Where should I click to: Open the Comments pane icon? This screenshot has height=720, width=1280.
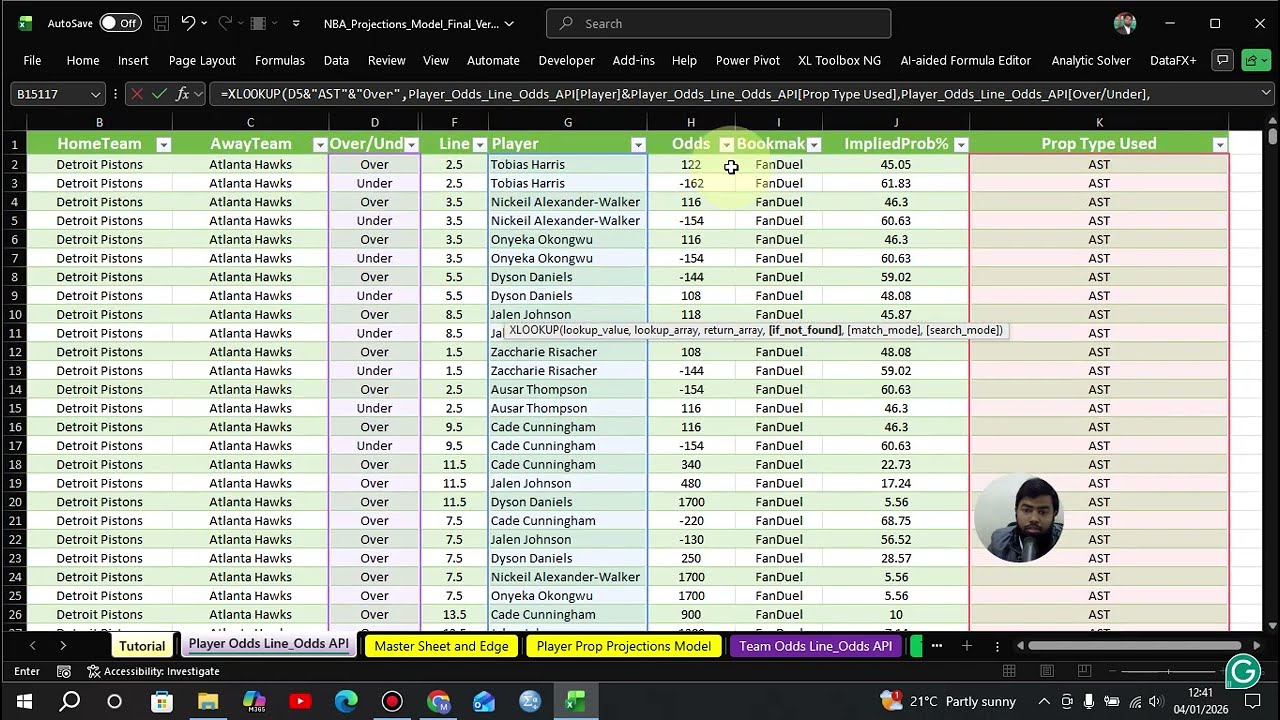1222,60
